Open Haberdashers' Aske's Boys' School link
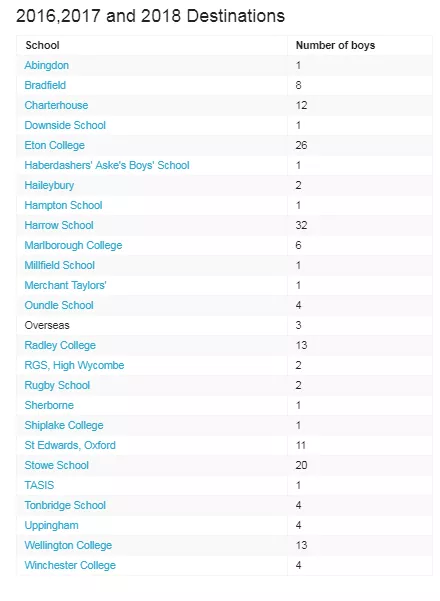The image size is (440, 601). coord(107,166)
